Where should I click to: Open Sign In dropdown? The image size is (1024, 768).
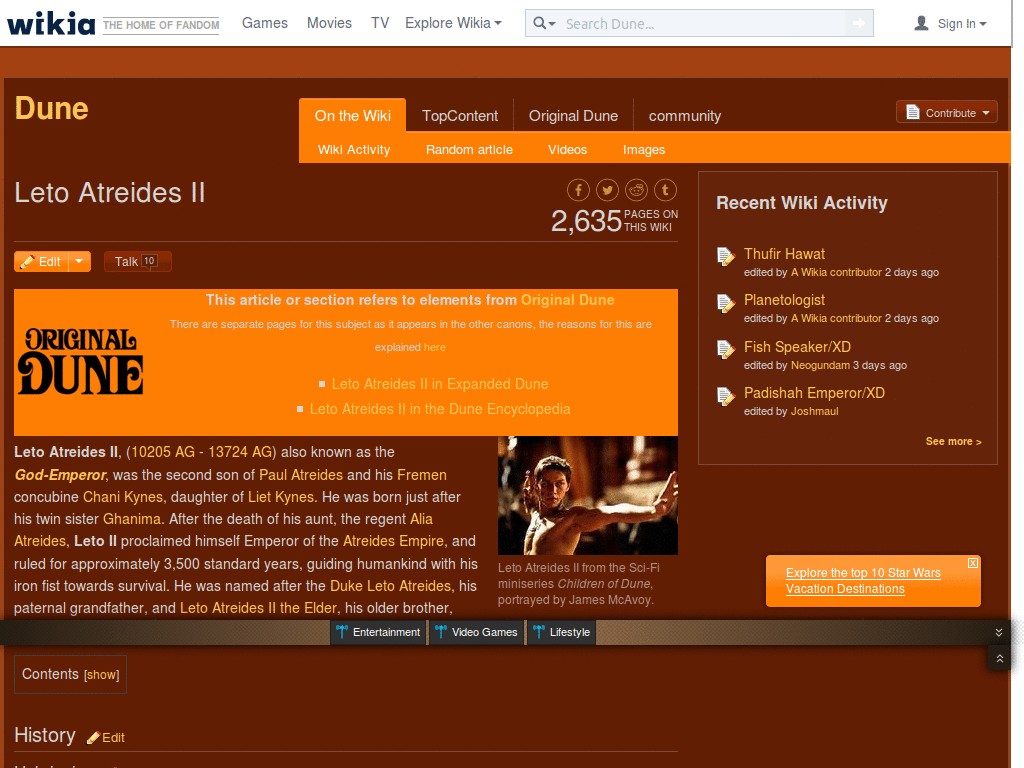962,24
